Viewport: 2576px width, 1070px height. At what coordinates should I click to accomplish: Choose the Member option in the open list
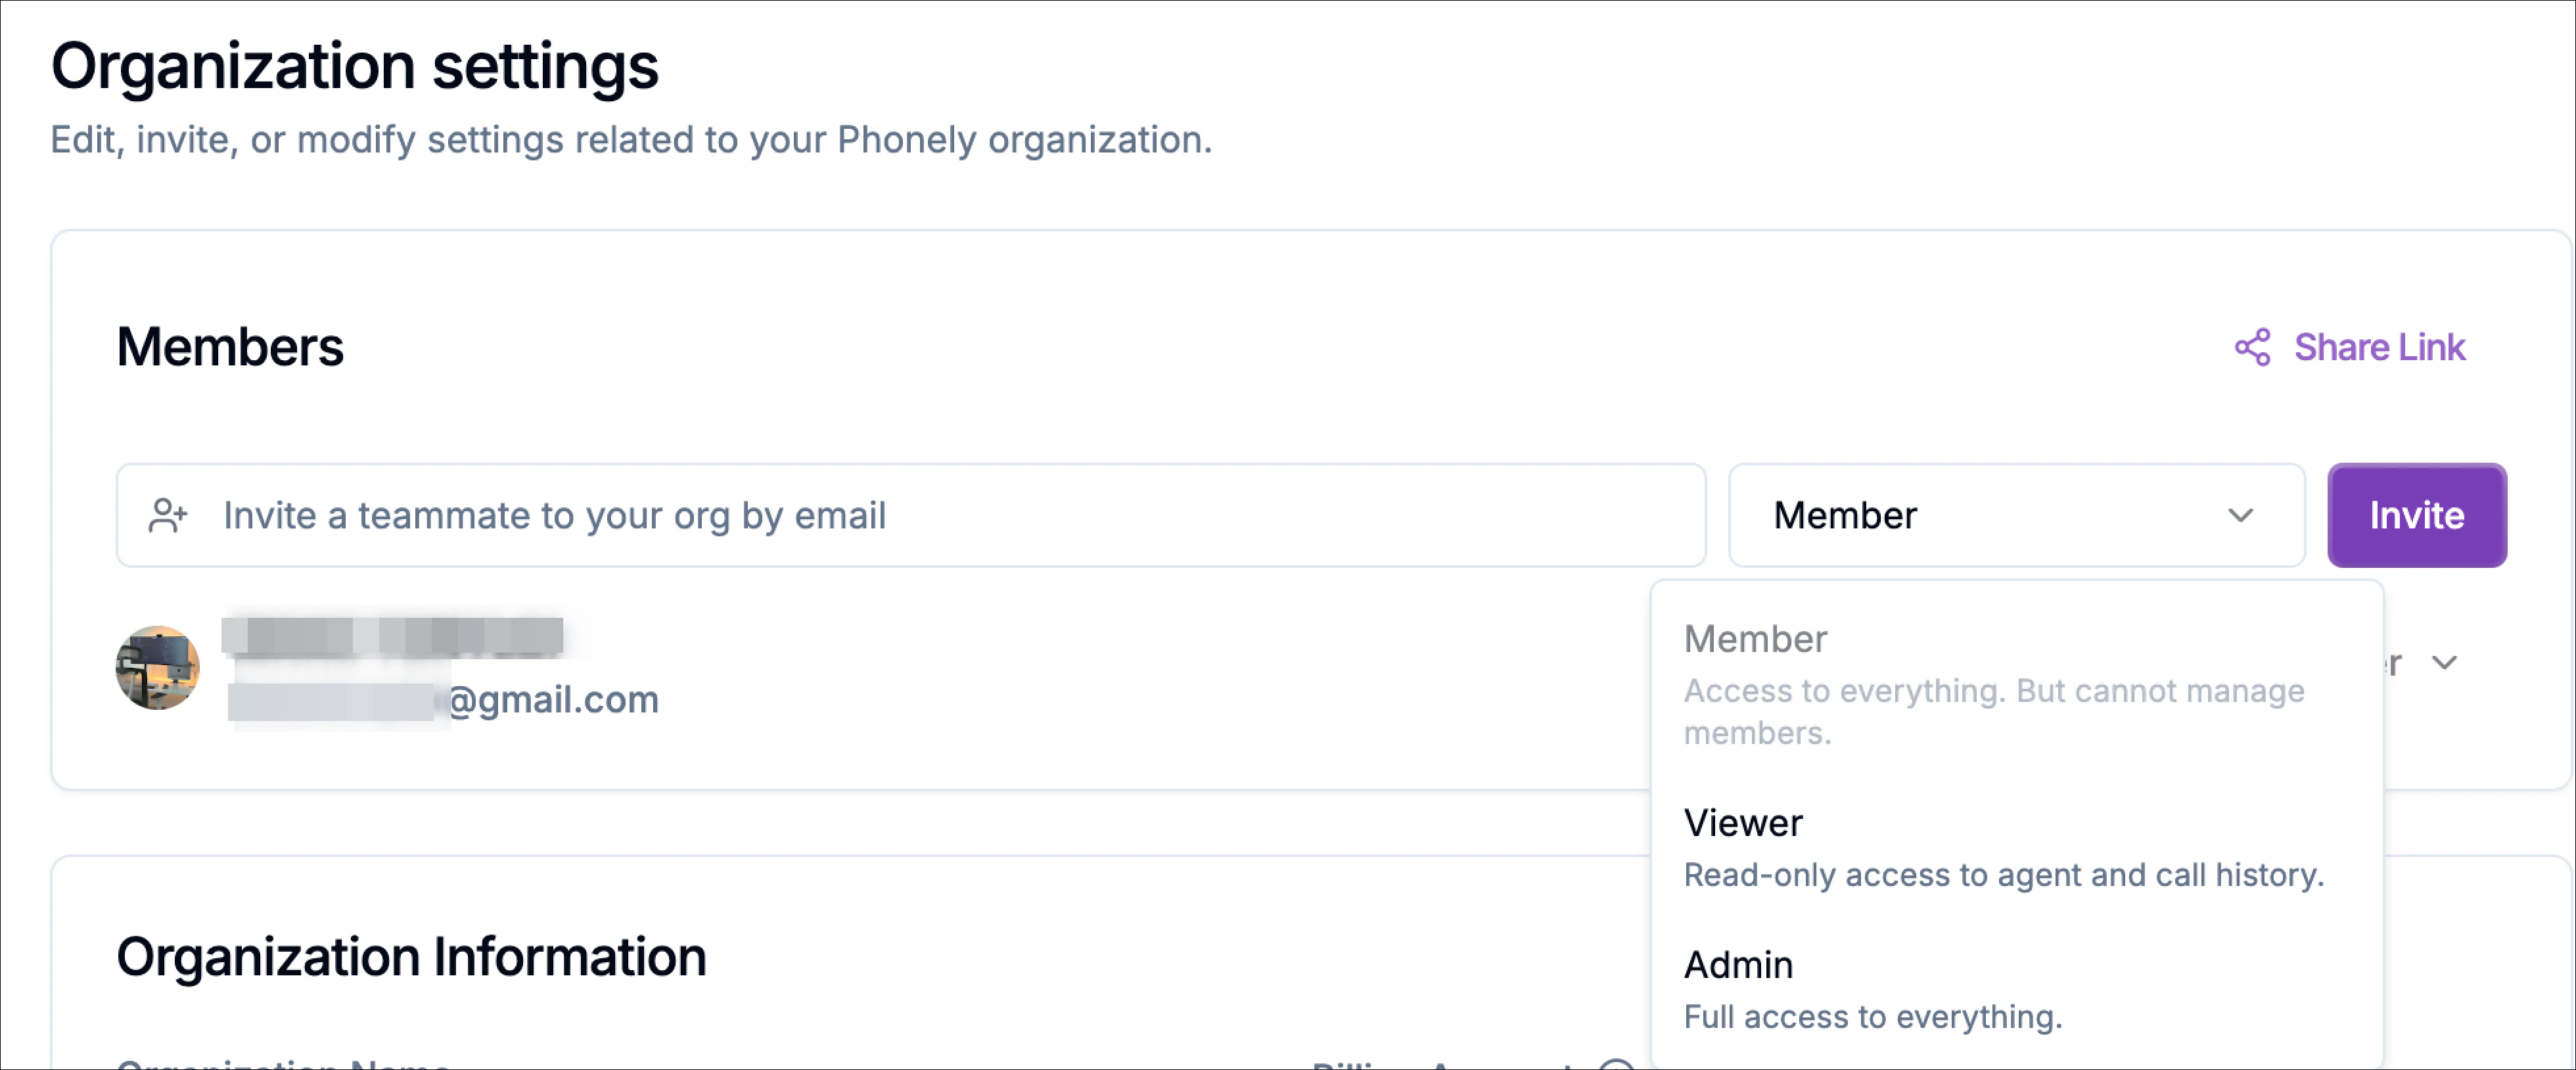[1755, 638]
